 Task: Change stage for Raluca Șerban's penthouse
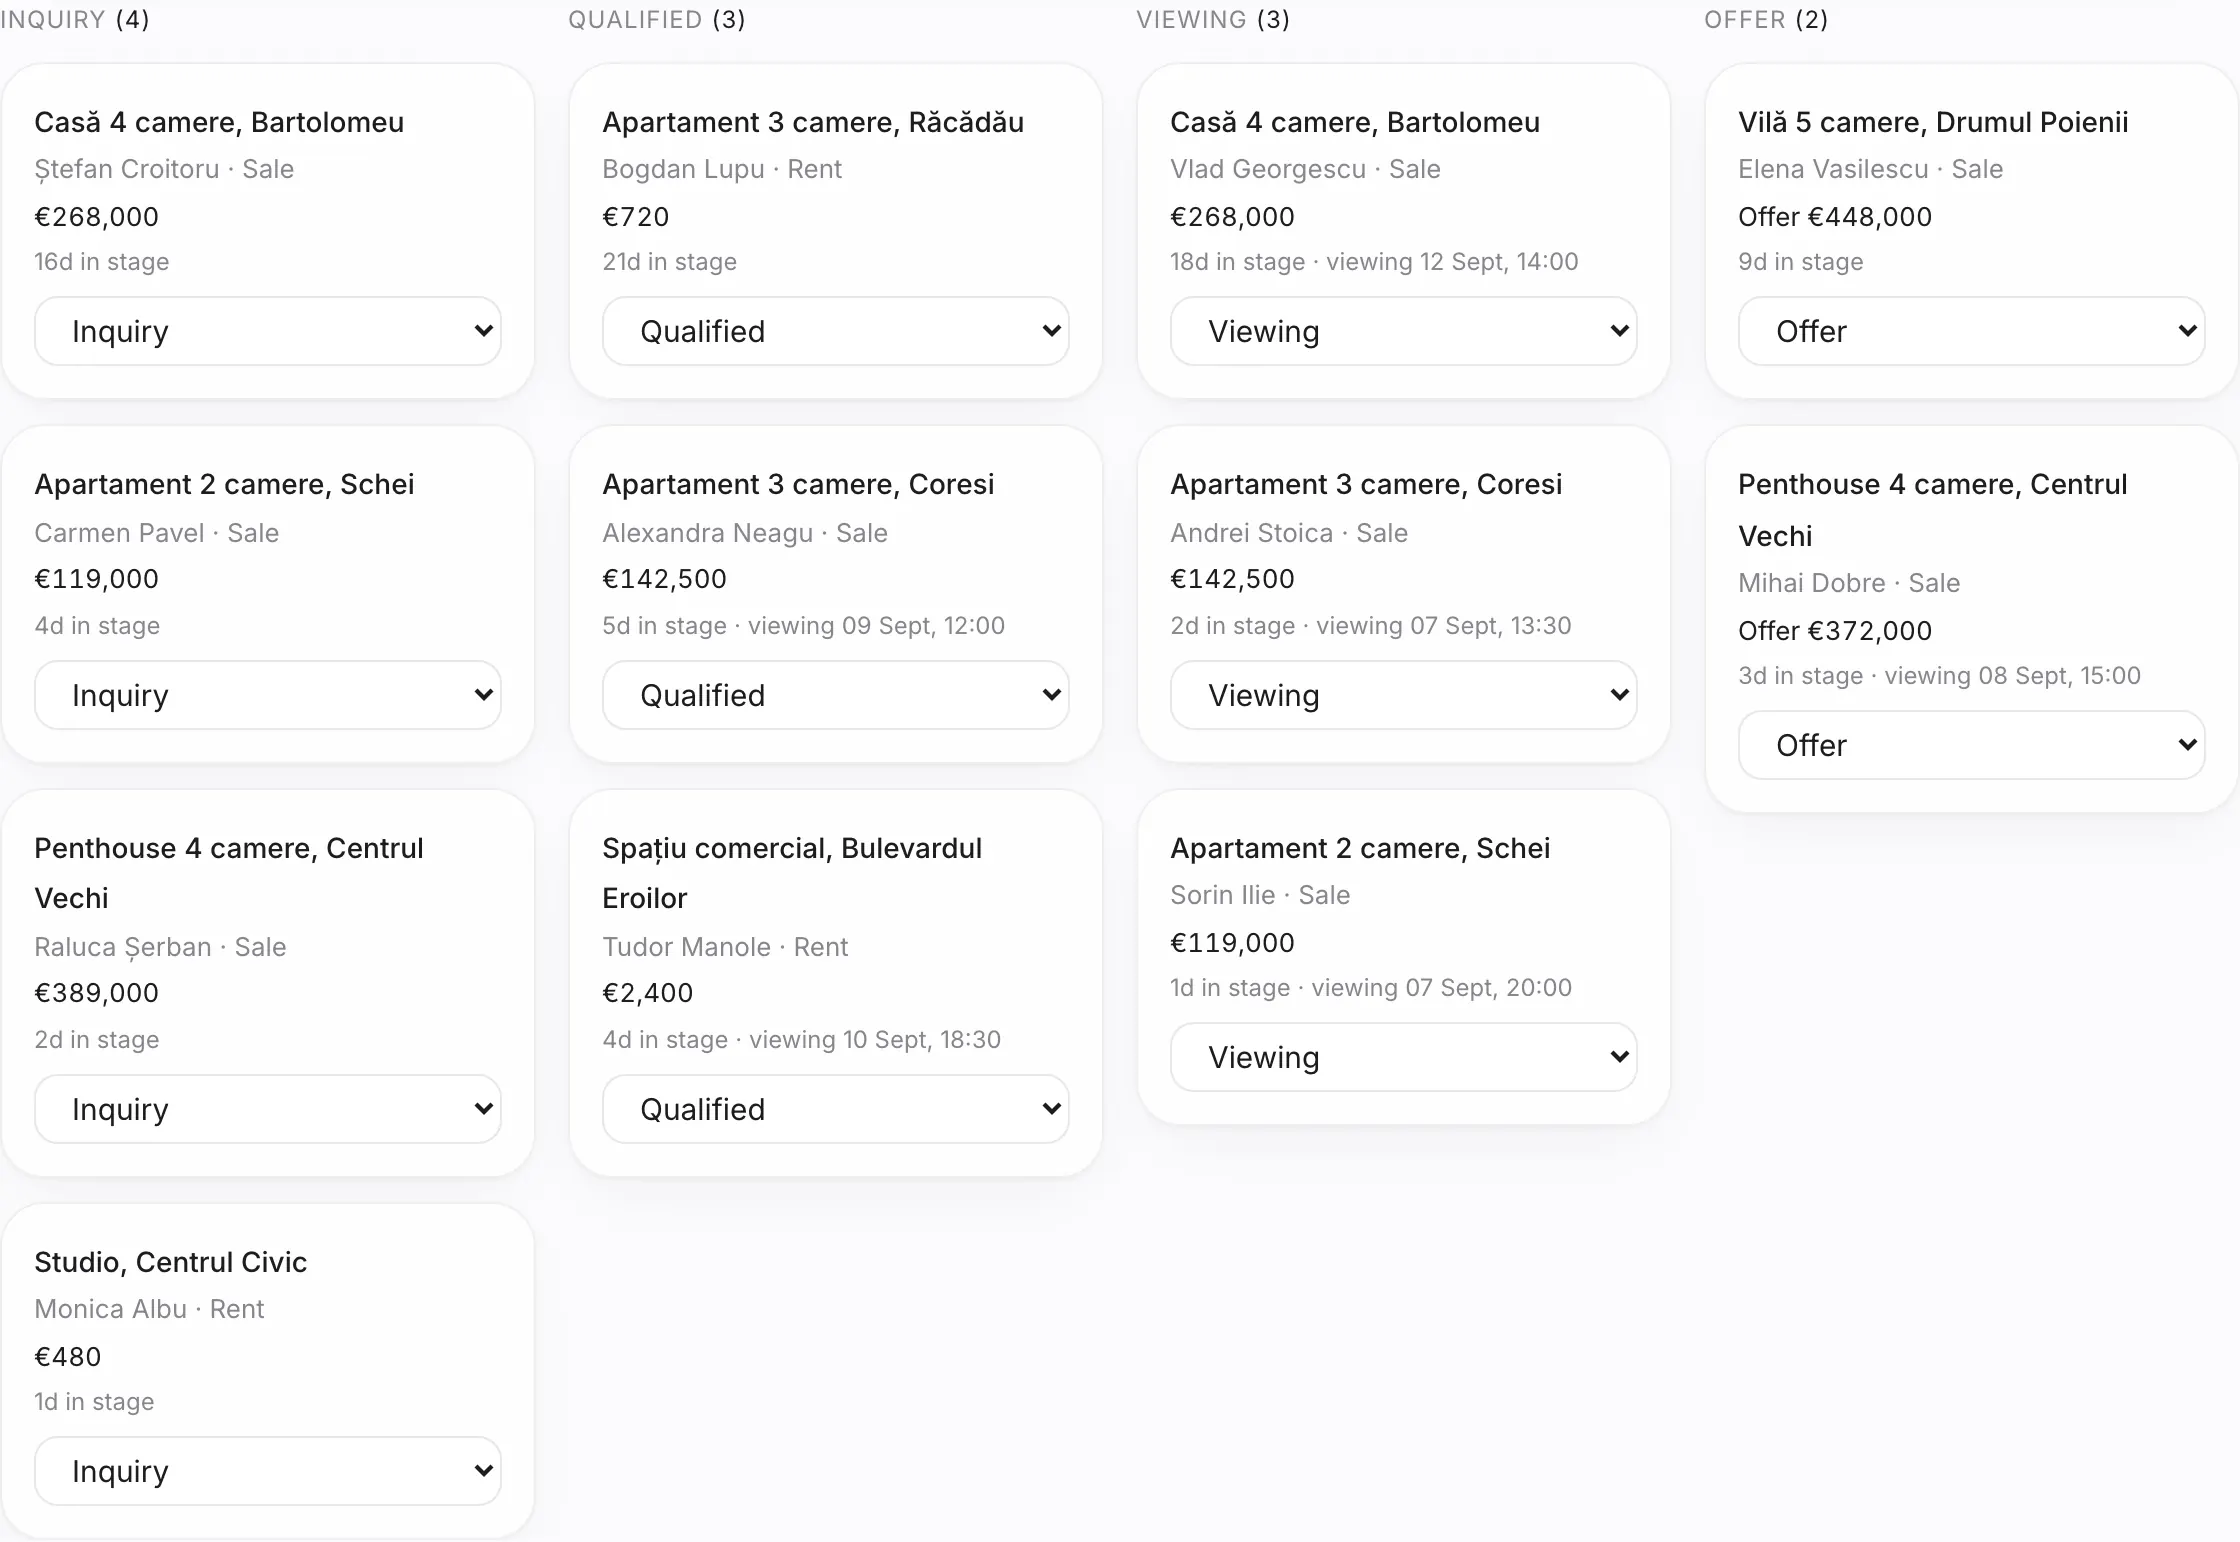pos(268,1109)
